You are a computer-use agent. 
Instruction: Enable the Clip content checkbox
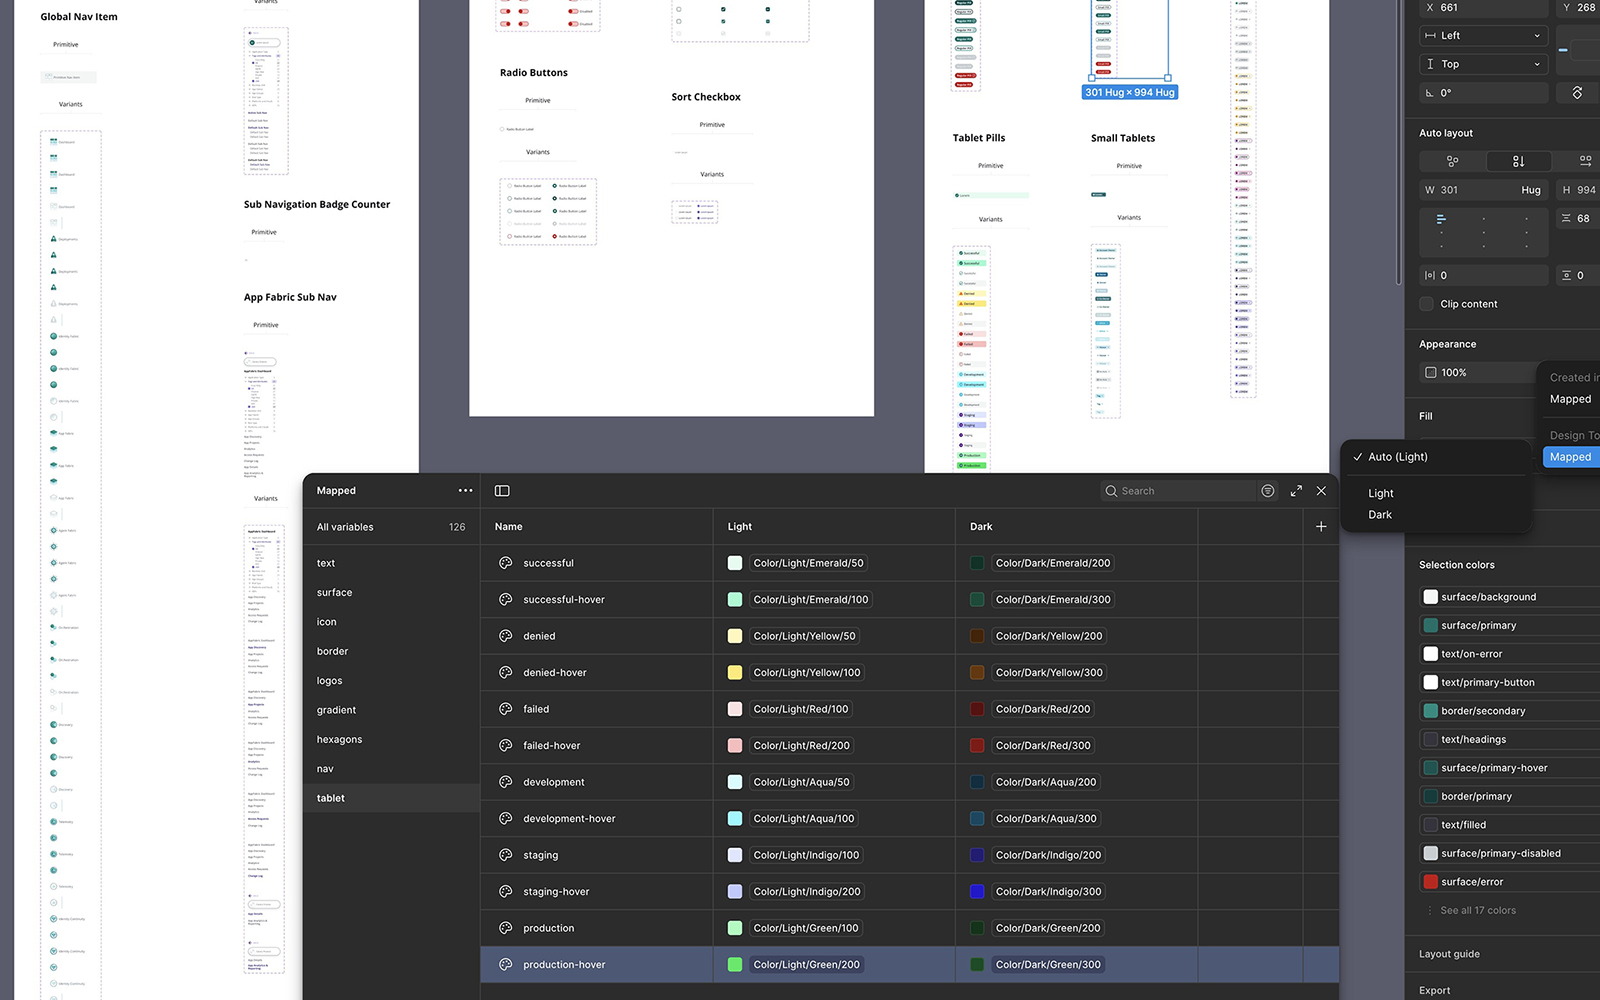tap(1427, 304)
